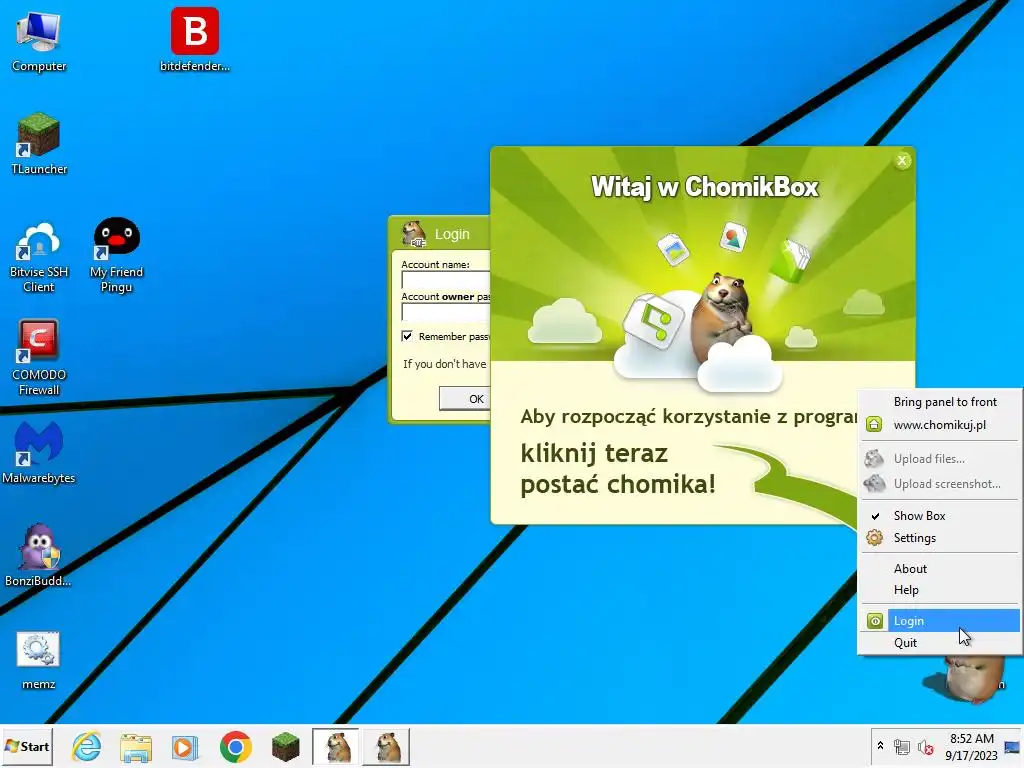The height and width of the screenshot is (768, 1024).
Task: Click the taskbar clock showing 8:52 AM
Action: coord(971,746)
